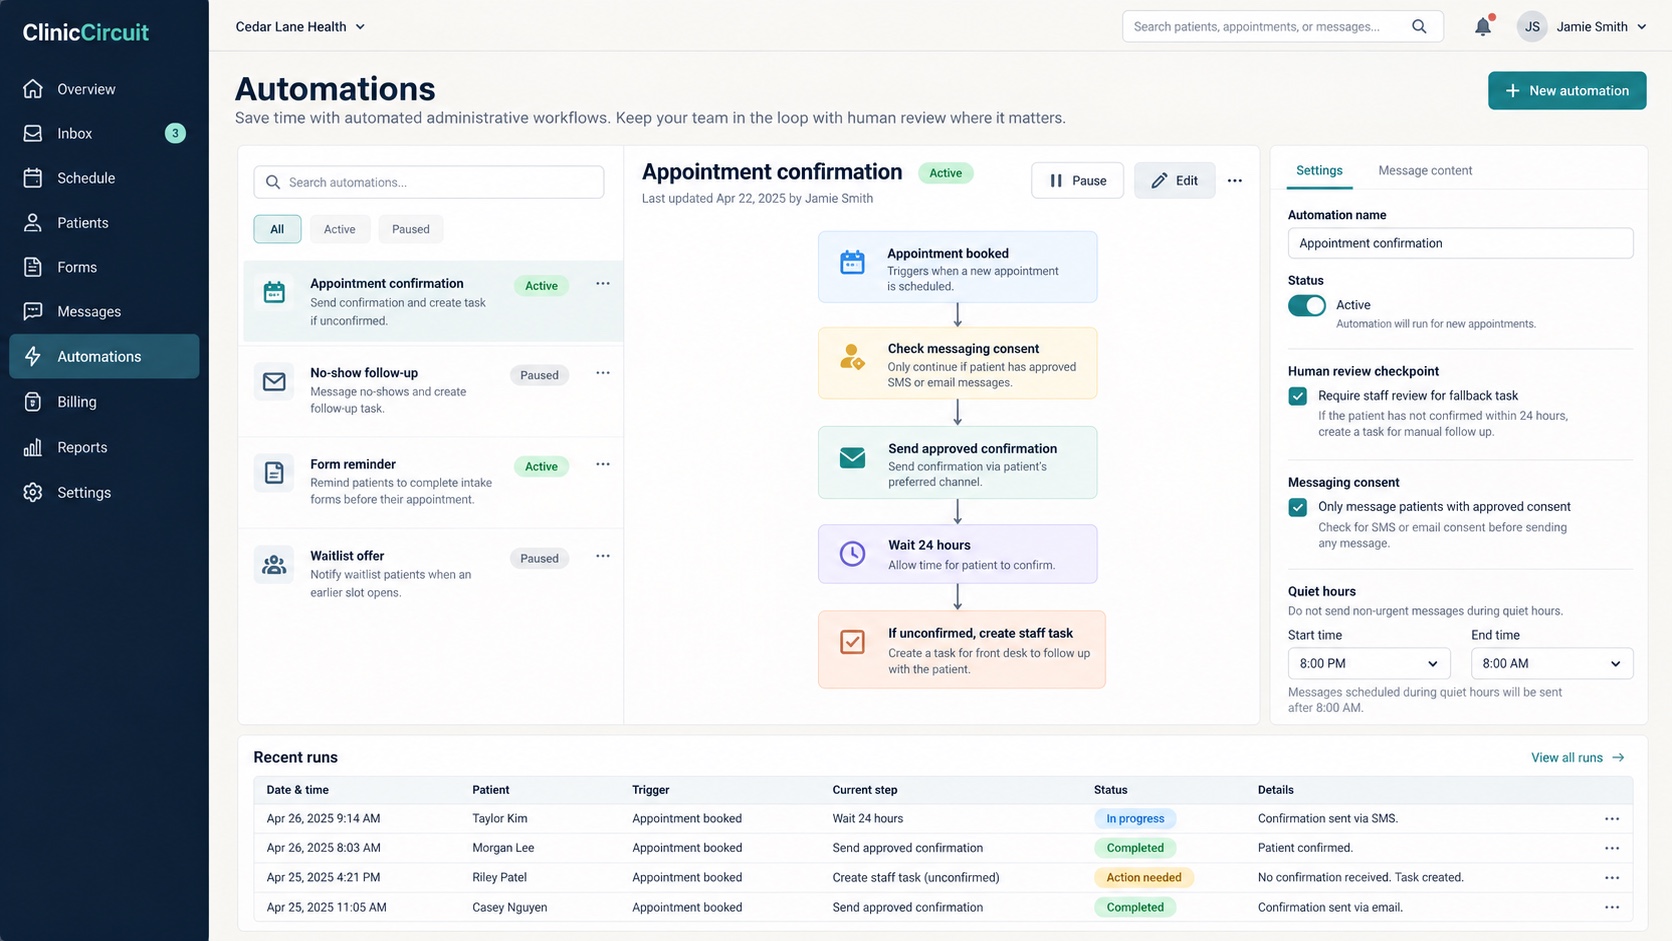Open the notifications bell
This screenshot has height=941, width=1672.
pyautogui.click(x=1483, y=27)
